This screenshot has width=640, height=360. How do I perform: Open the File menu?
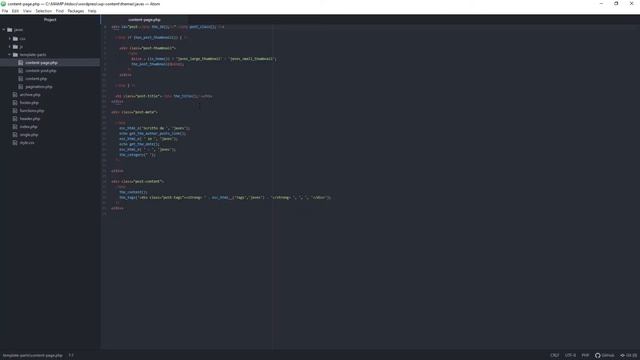5,11
